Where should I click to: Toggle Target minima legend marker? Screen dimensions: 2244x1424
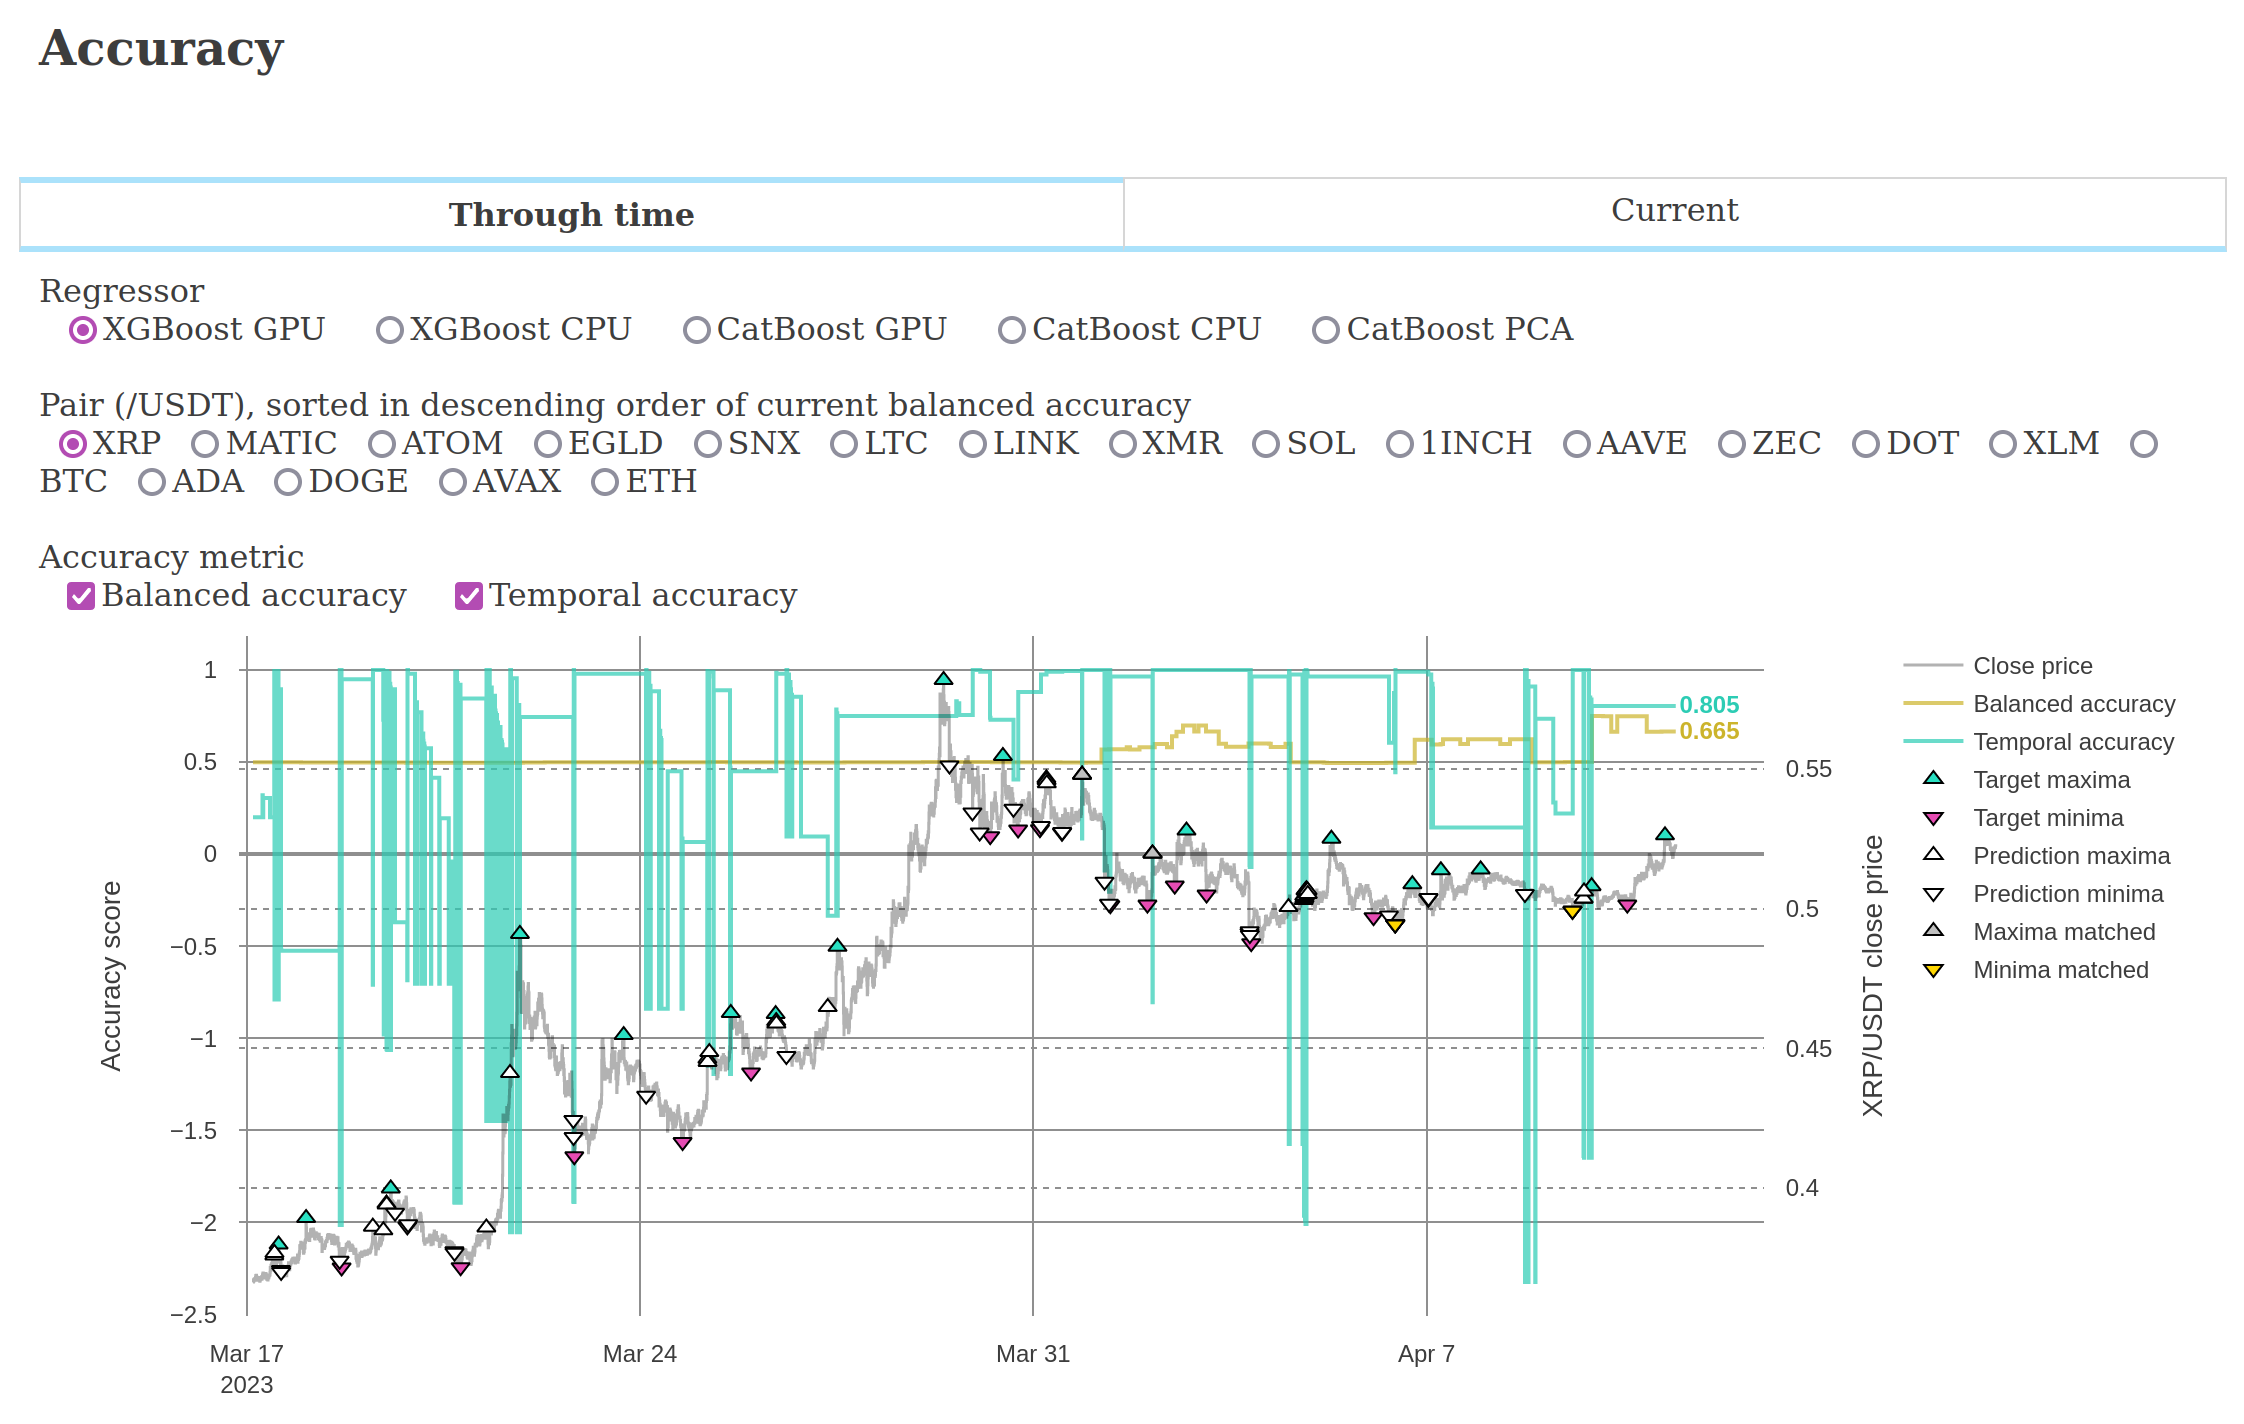pos(1933,818)
